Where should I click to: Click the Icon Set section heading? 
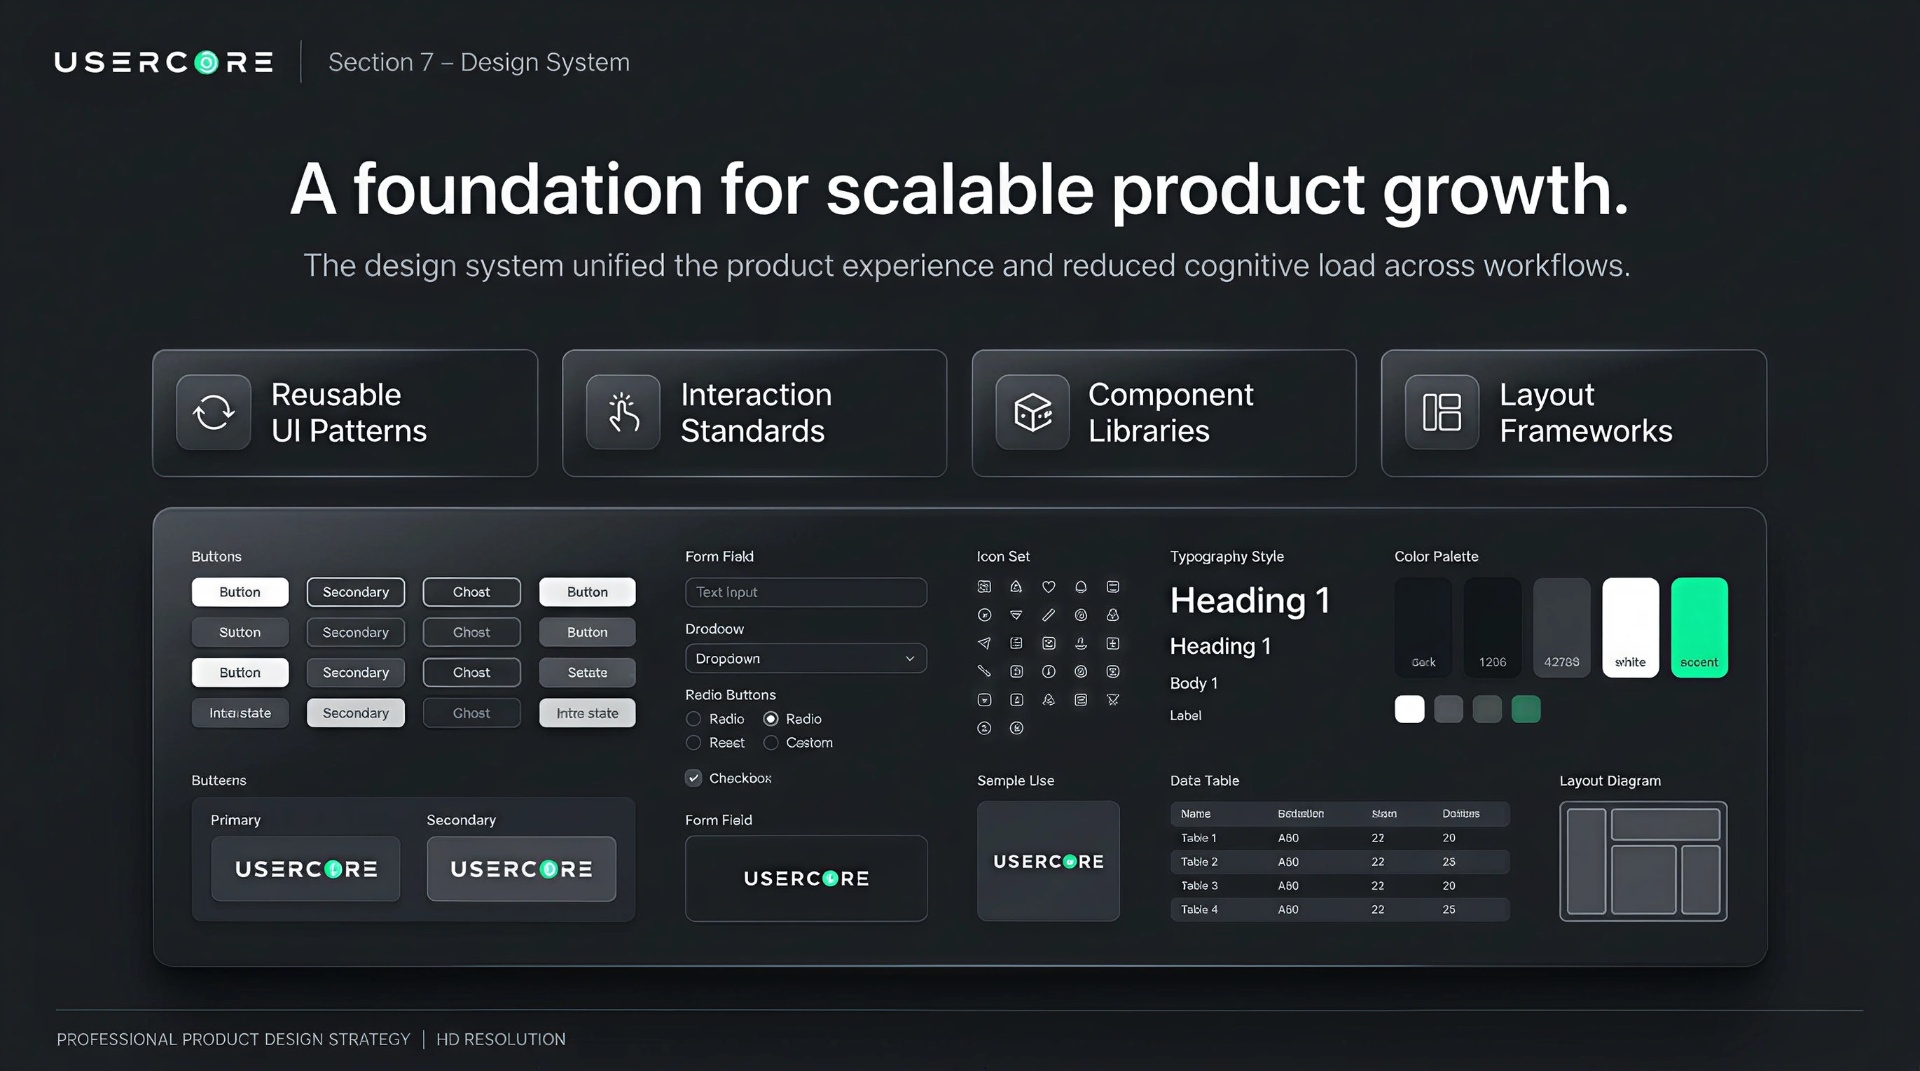(x=1003, y=556)
